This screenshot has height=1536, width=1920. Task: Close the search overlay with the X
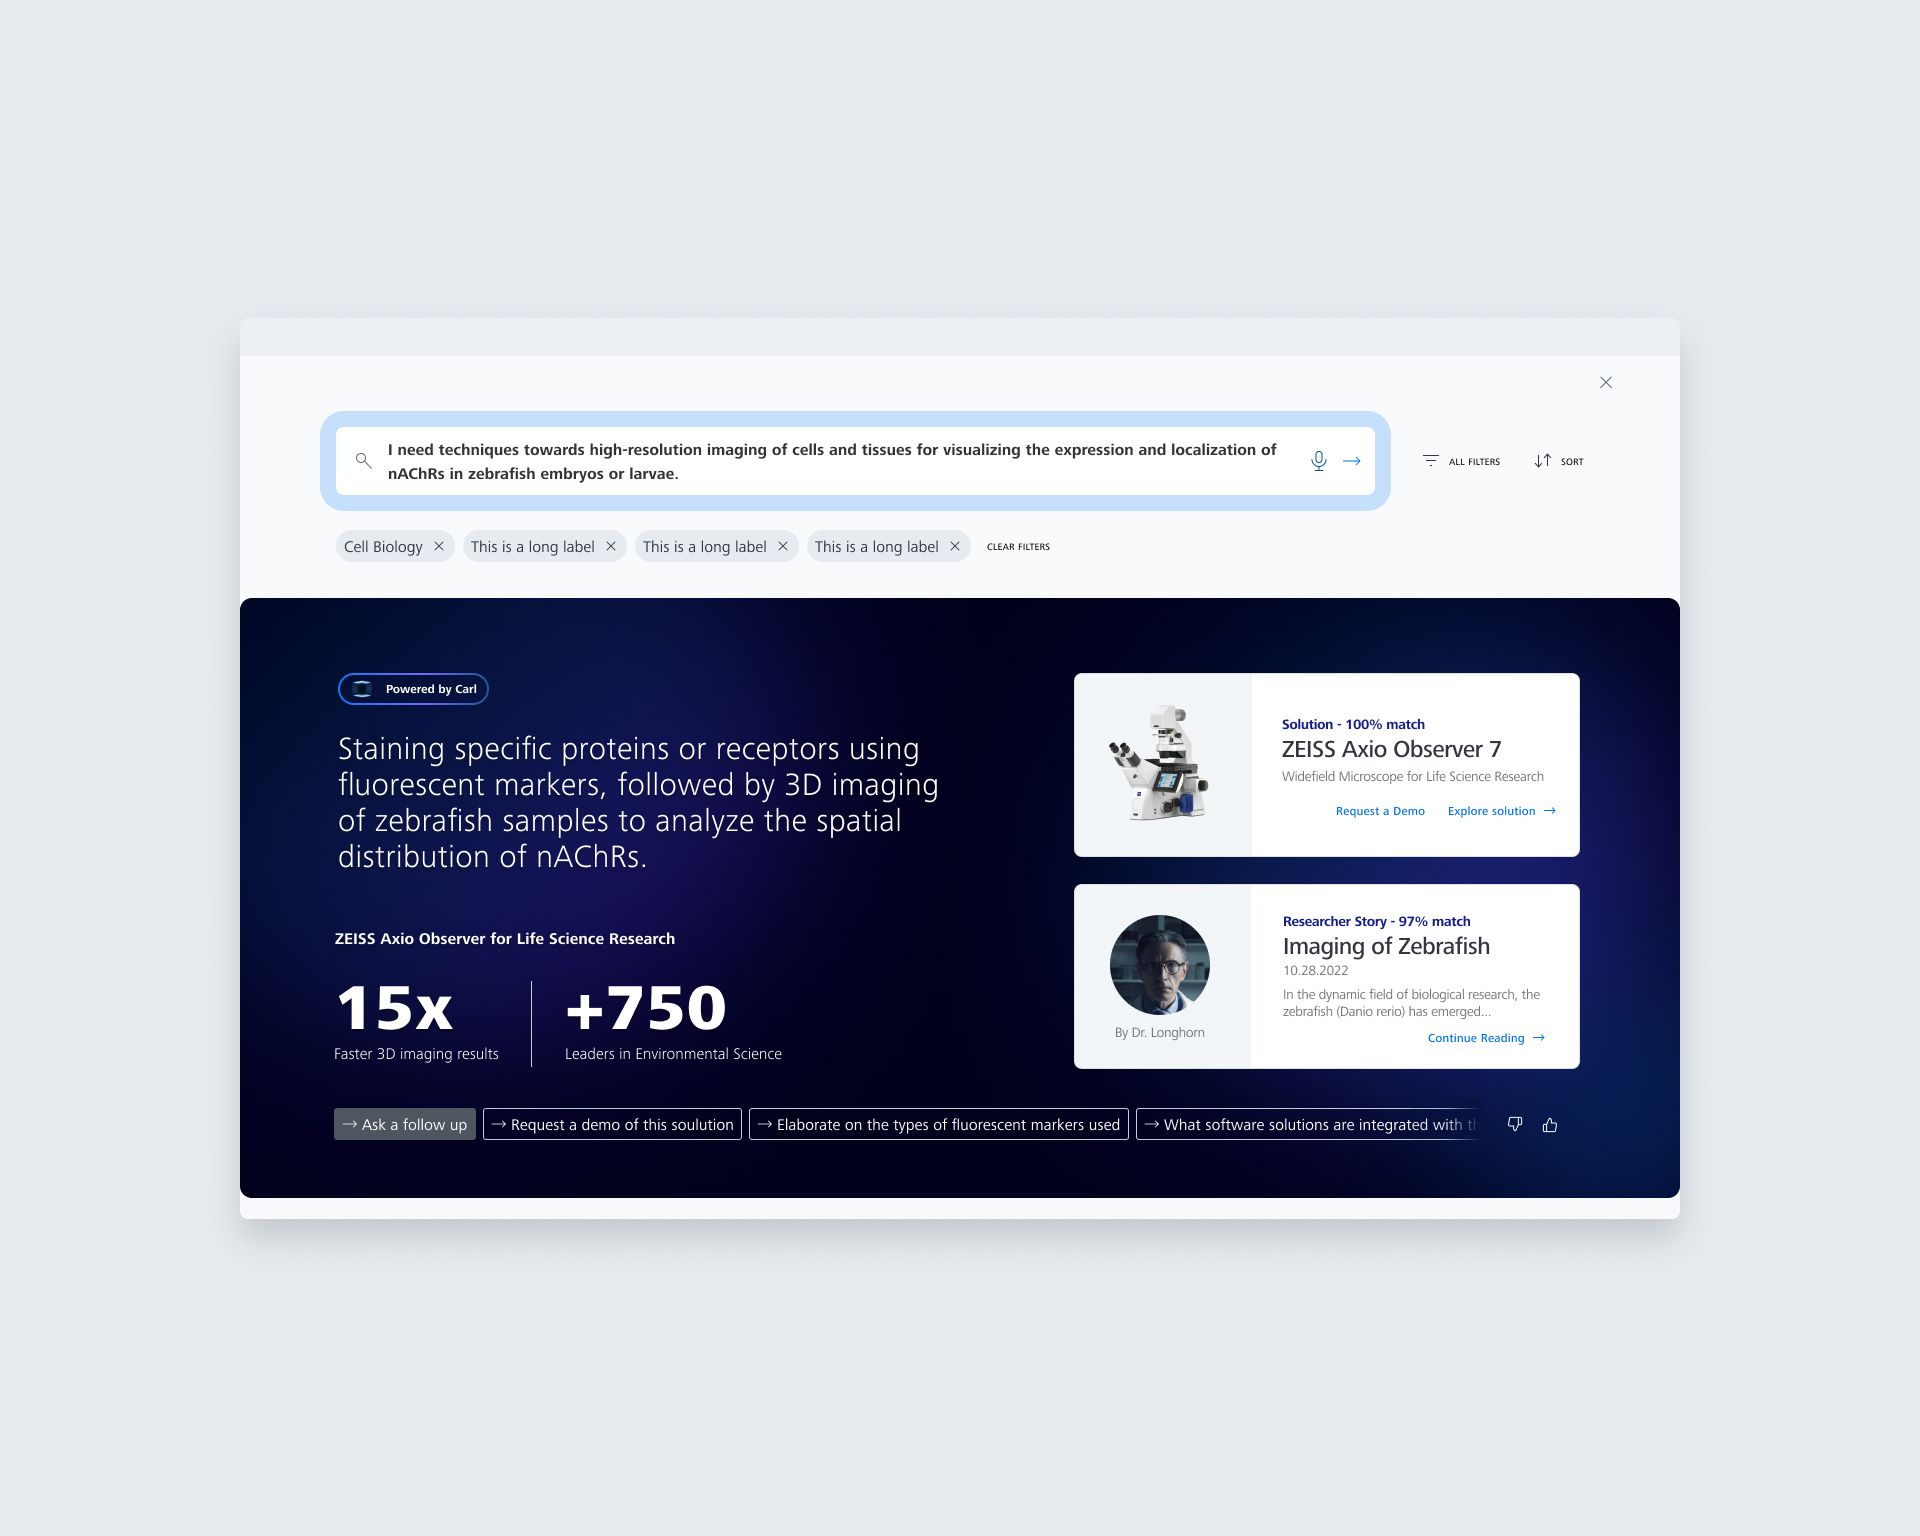tap(1606, 383)
